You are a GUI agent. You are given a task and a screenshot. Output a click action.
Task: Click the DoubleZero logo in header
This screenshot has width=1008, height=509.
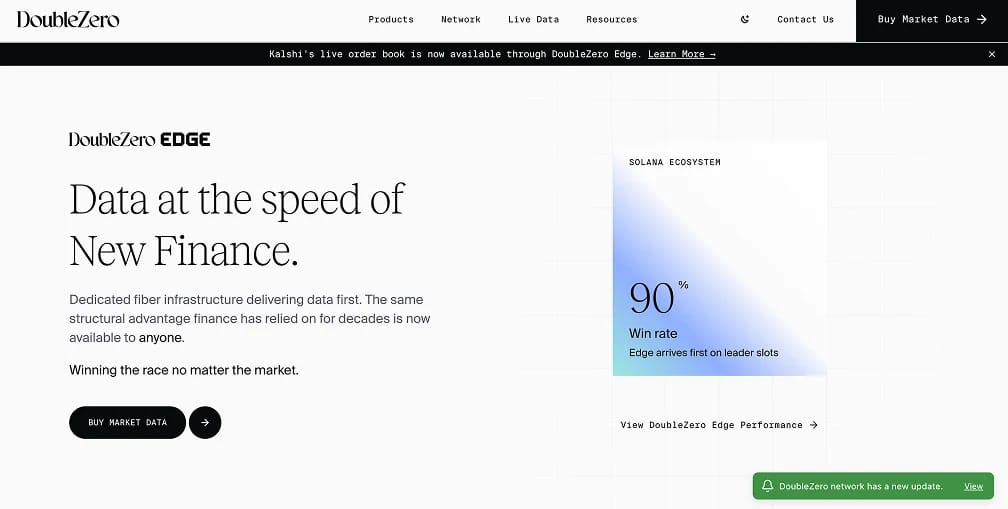point(68,19)
